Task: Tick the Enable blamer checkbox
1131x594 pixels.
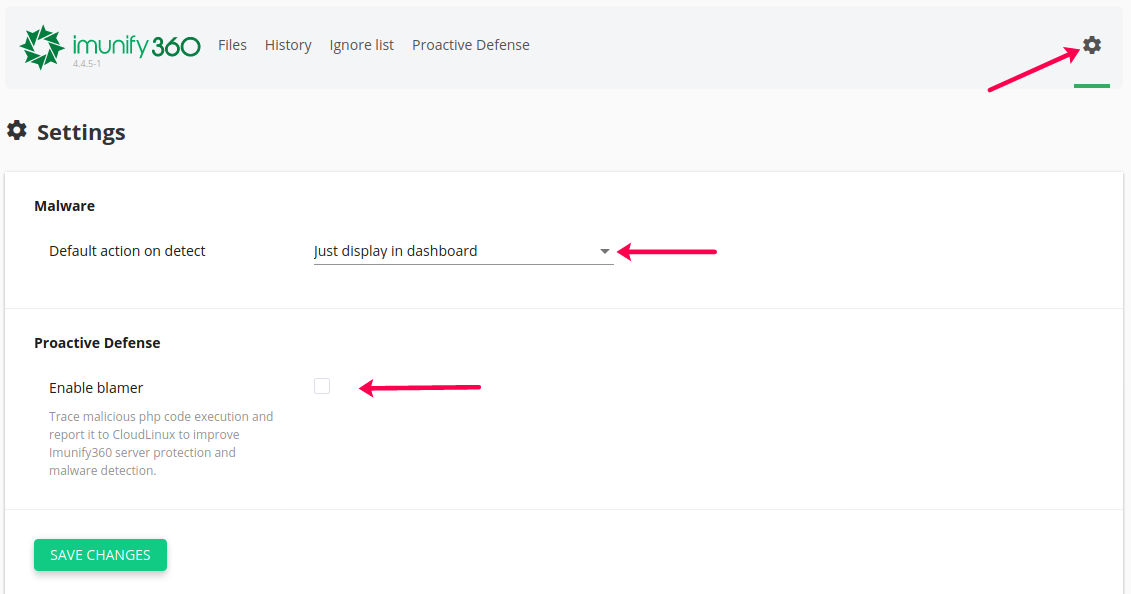Action: coord(322,386)
